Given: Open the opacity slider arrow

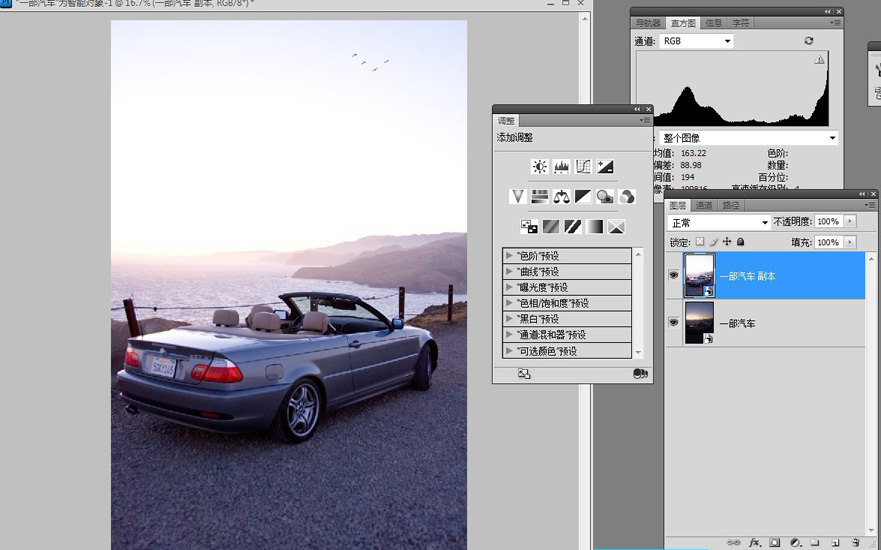Looking at the screenshot, I should (850, 221).
